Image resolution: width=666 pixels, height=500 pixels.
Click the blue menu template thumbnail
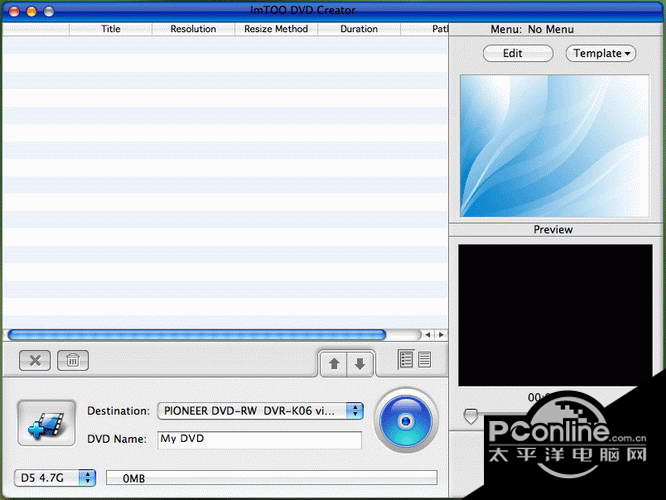(555, 146)
